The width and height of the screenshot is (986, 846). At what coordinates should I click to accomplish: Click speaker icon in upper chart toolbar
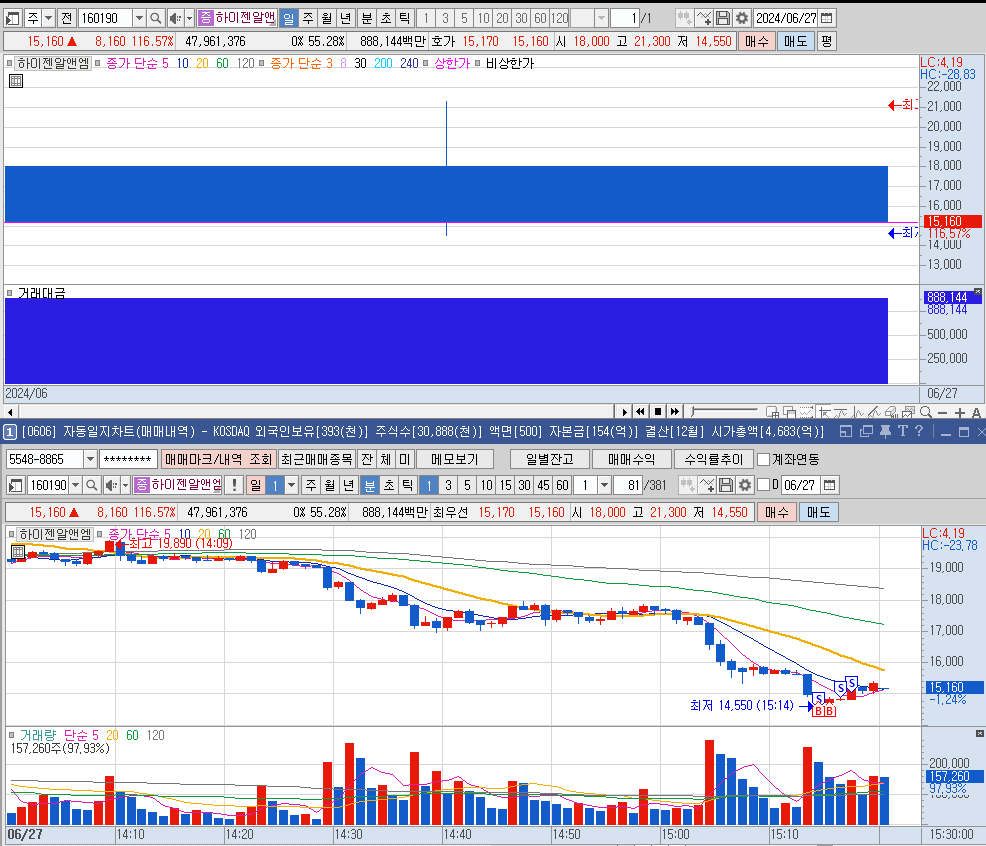click(x=175, y=18)
